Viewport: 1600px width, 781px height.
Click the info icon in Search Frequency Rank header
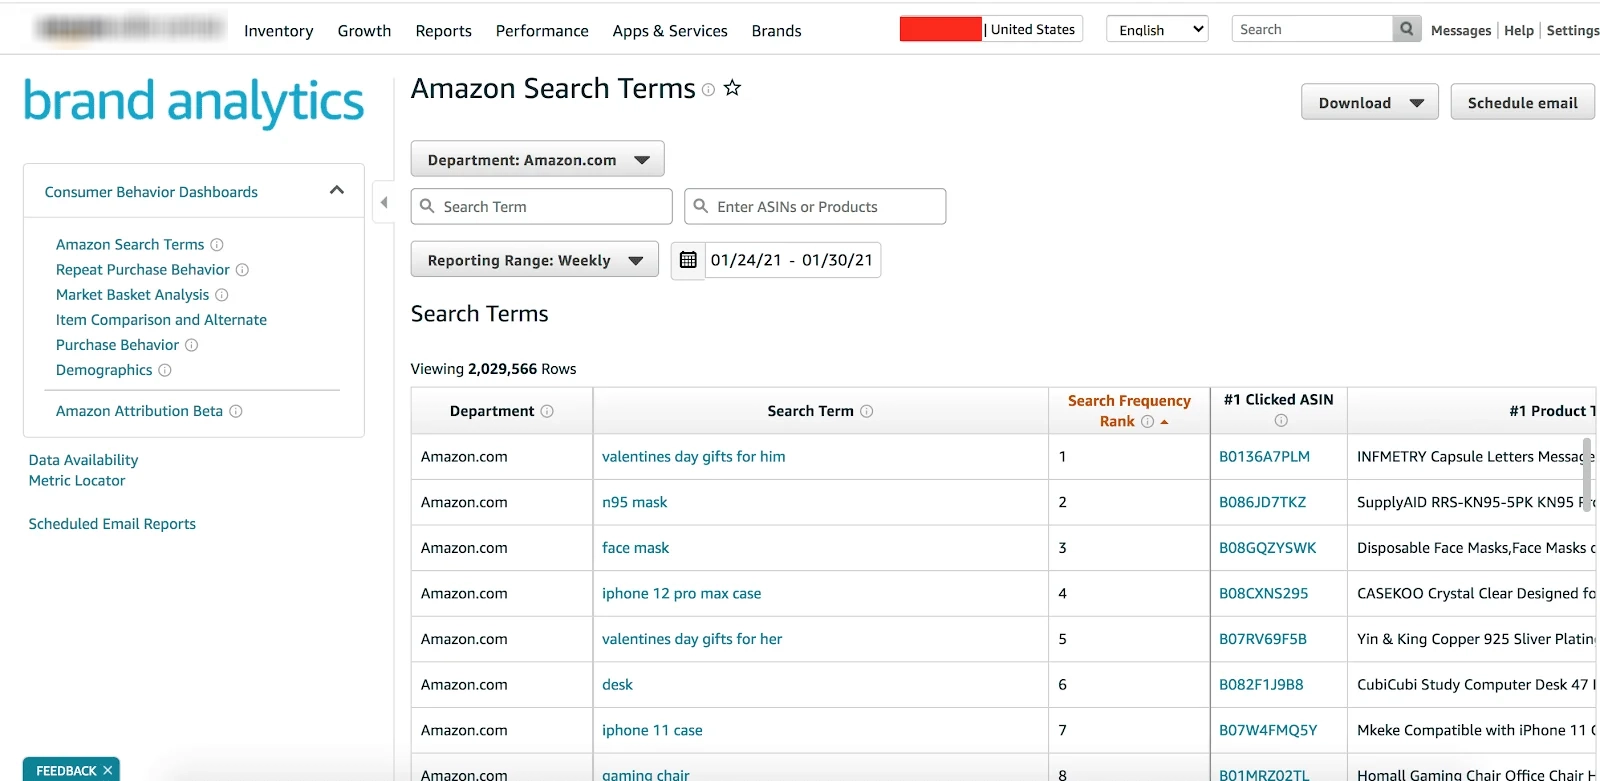(1148, 422)
